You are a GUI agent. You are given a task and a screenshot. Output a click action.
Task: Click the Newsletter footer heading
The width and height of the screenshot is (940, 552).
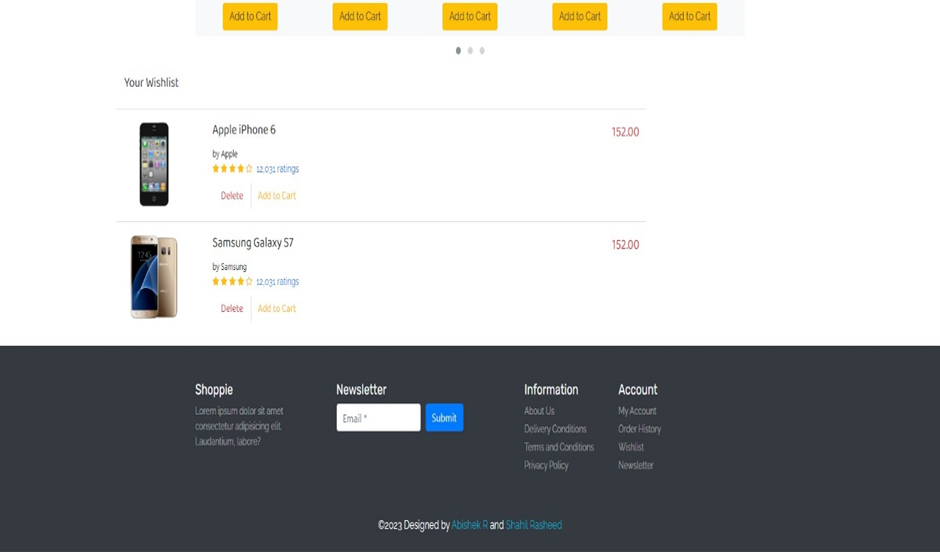361,390
